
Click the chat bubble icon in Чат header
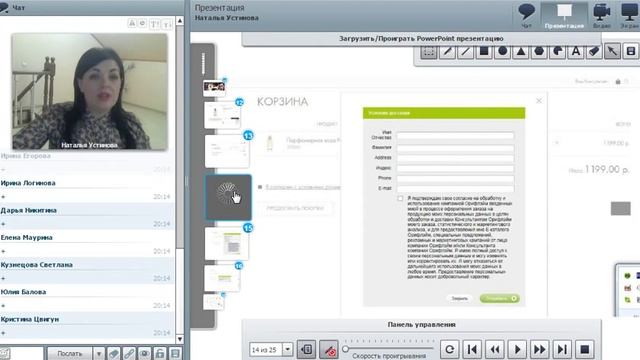coord(4,7)
